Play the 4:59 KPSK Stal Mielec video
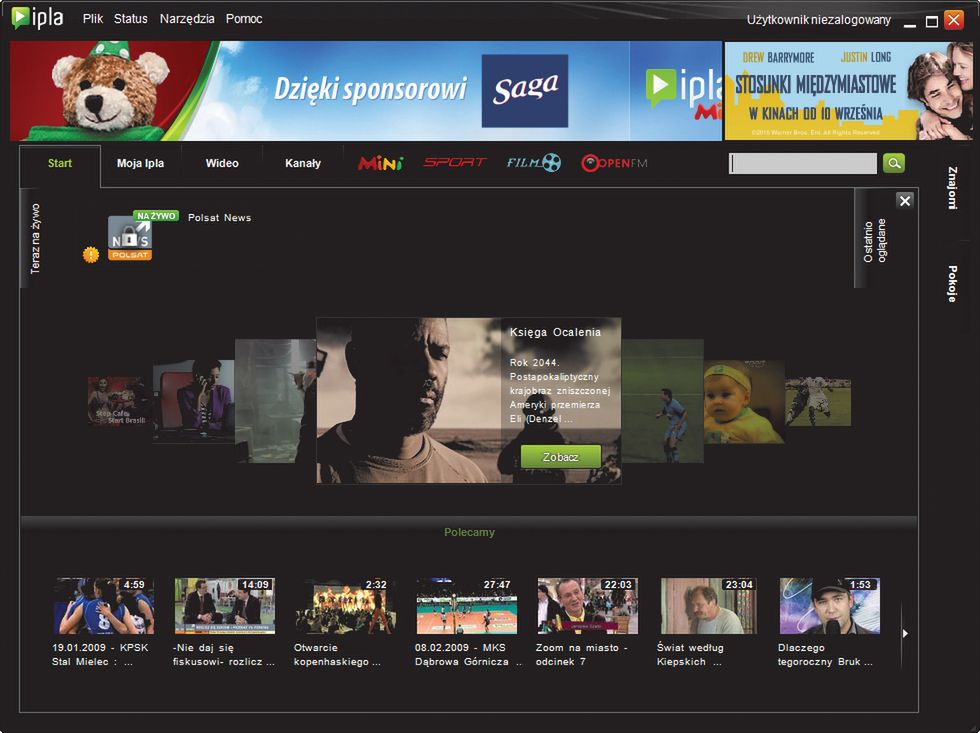The width and height of the screenshot is (980, 733). 104,606
